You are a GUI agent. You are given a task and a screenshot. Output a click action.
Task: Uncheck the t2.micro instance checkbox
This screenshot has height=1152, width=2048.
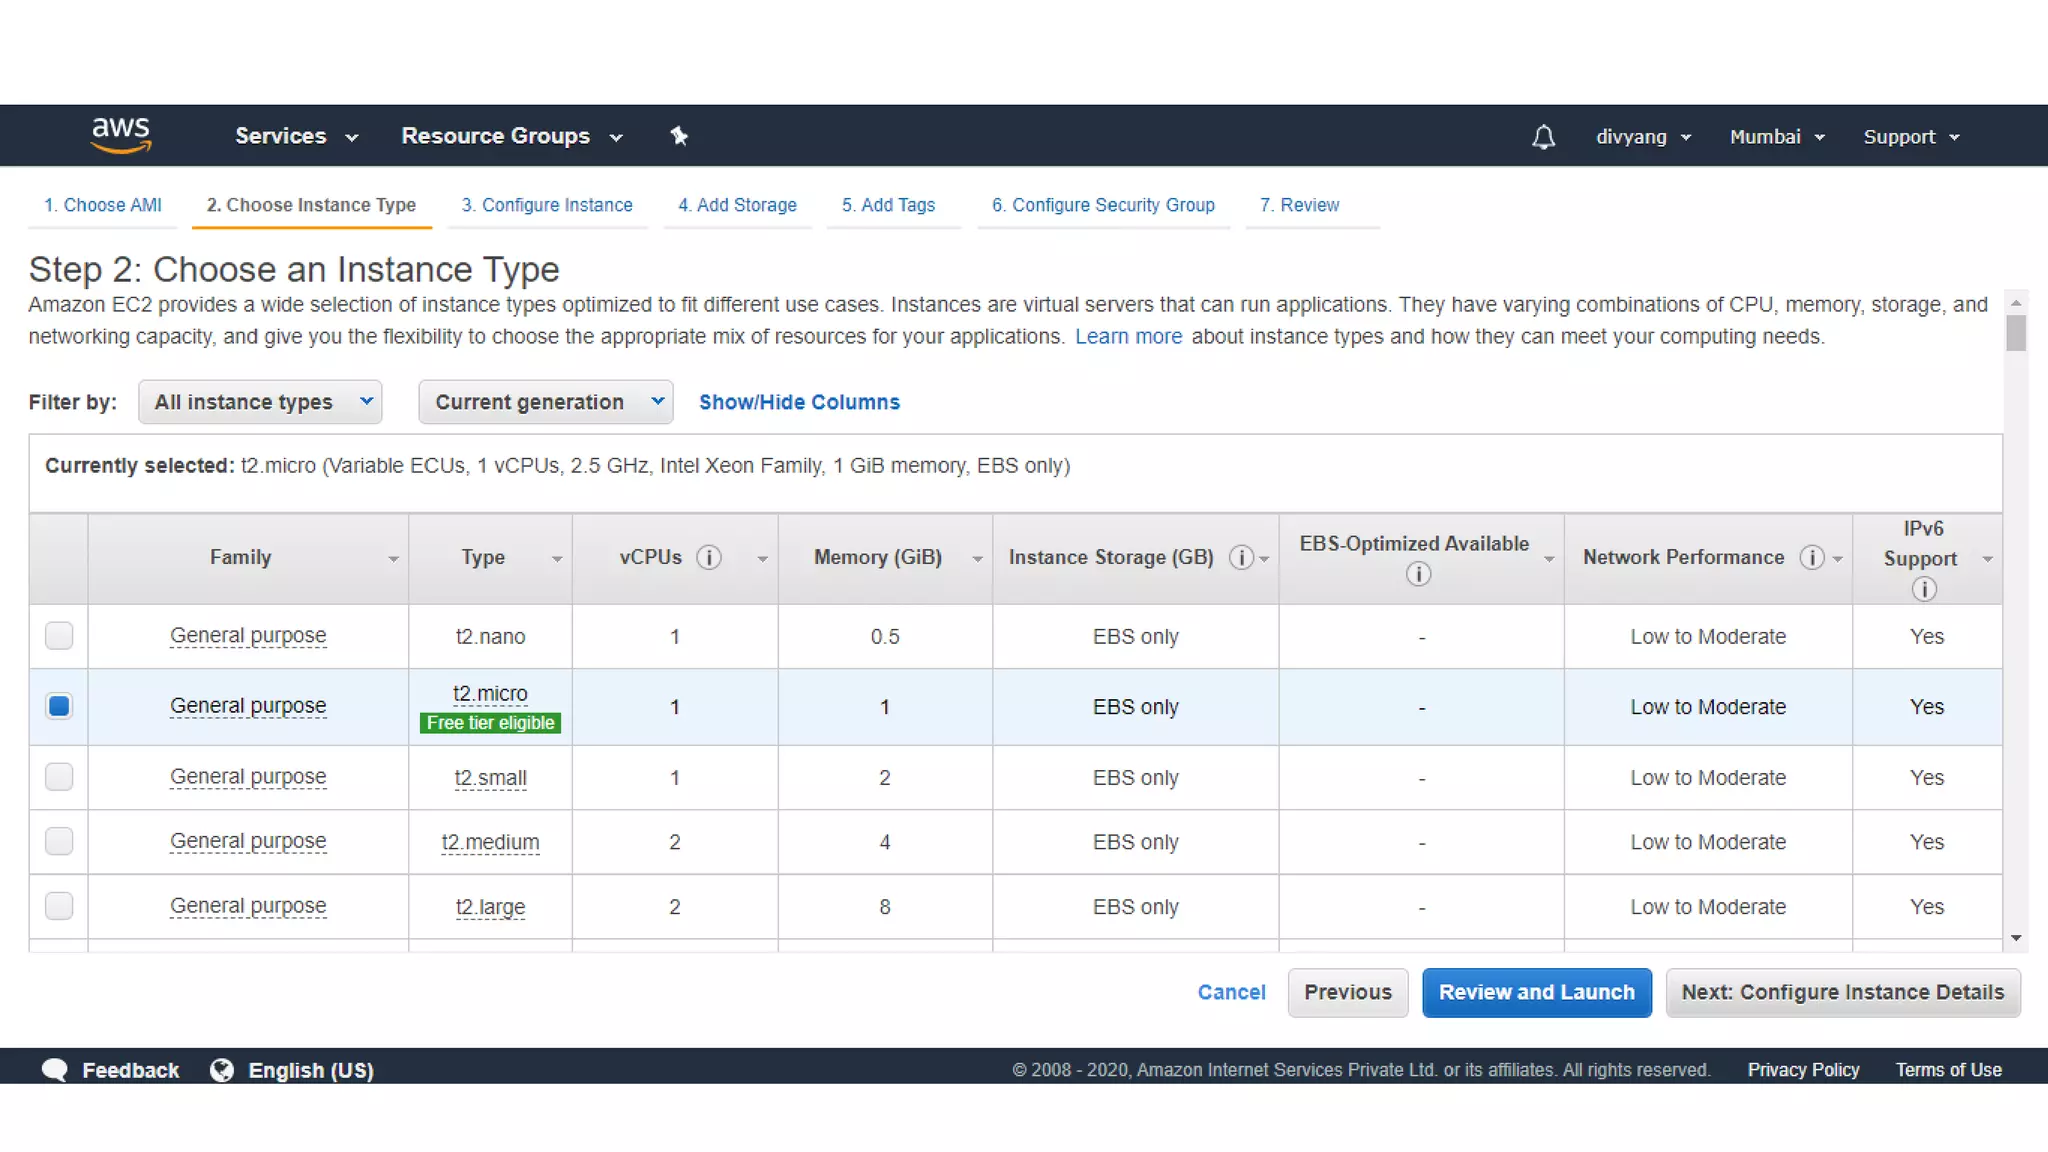click(59, 706)
